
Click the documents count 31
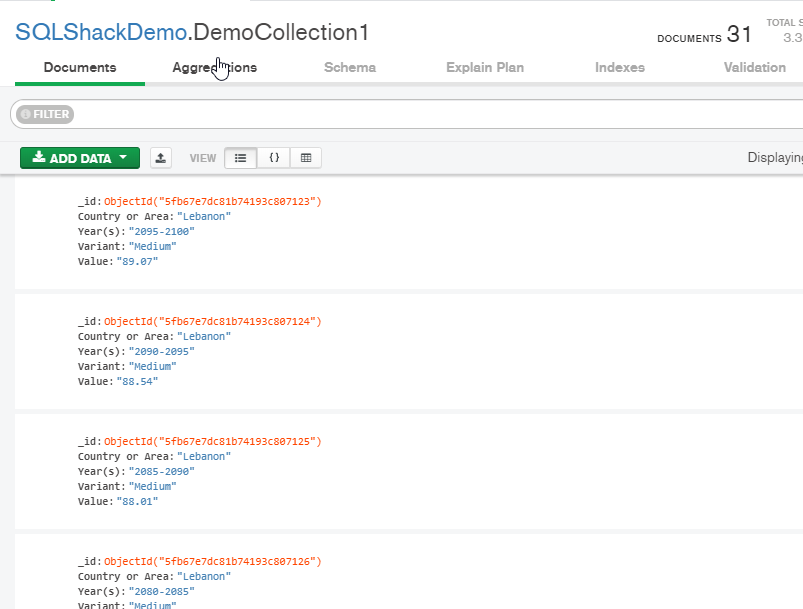(x=739, y=35)
